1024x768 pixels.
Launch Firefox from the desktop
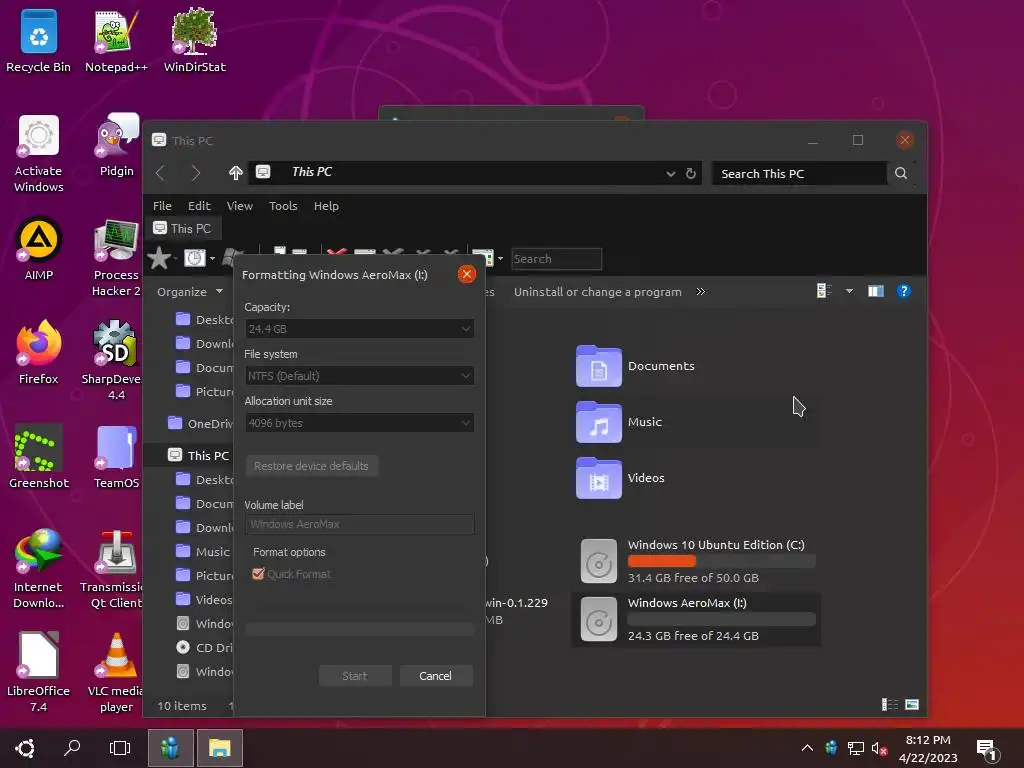(x=39, y=353)
